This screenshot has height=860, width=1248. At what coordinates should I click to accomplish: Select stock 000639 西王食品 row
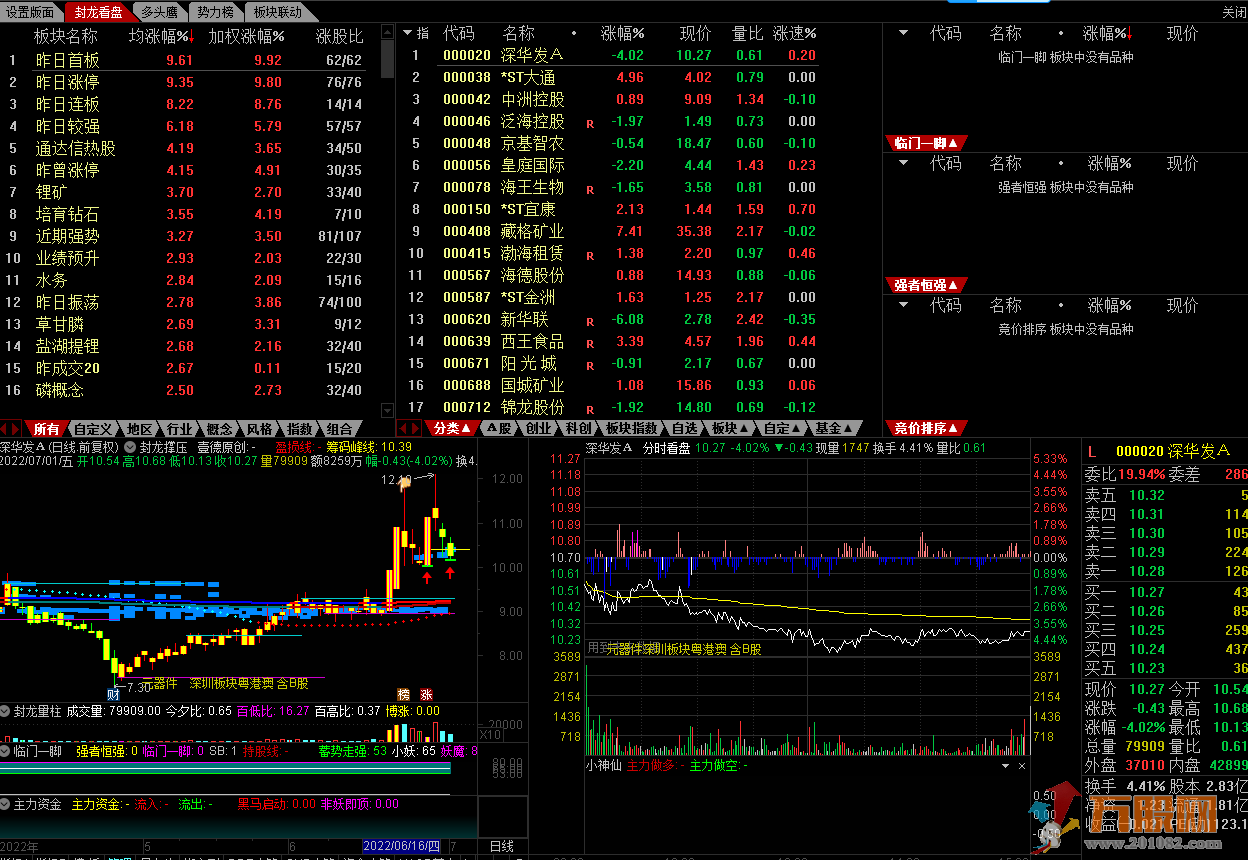point(640,341)
